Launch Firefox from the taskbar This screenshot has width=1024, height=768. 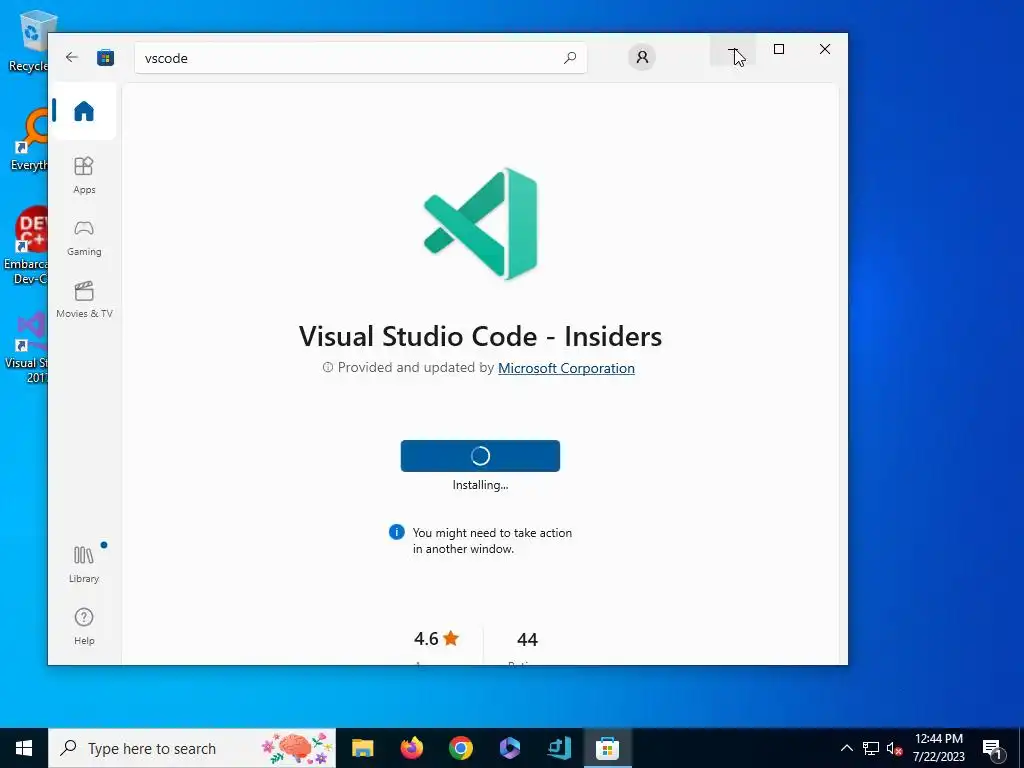(411, 748)
